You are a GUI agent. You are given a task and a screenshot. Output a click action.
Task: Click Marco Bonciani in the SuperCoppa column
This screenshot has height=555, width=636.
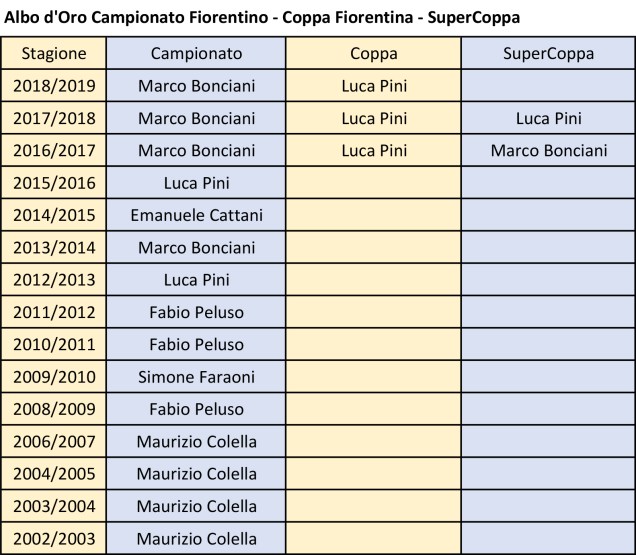(x=547, y=151)
